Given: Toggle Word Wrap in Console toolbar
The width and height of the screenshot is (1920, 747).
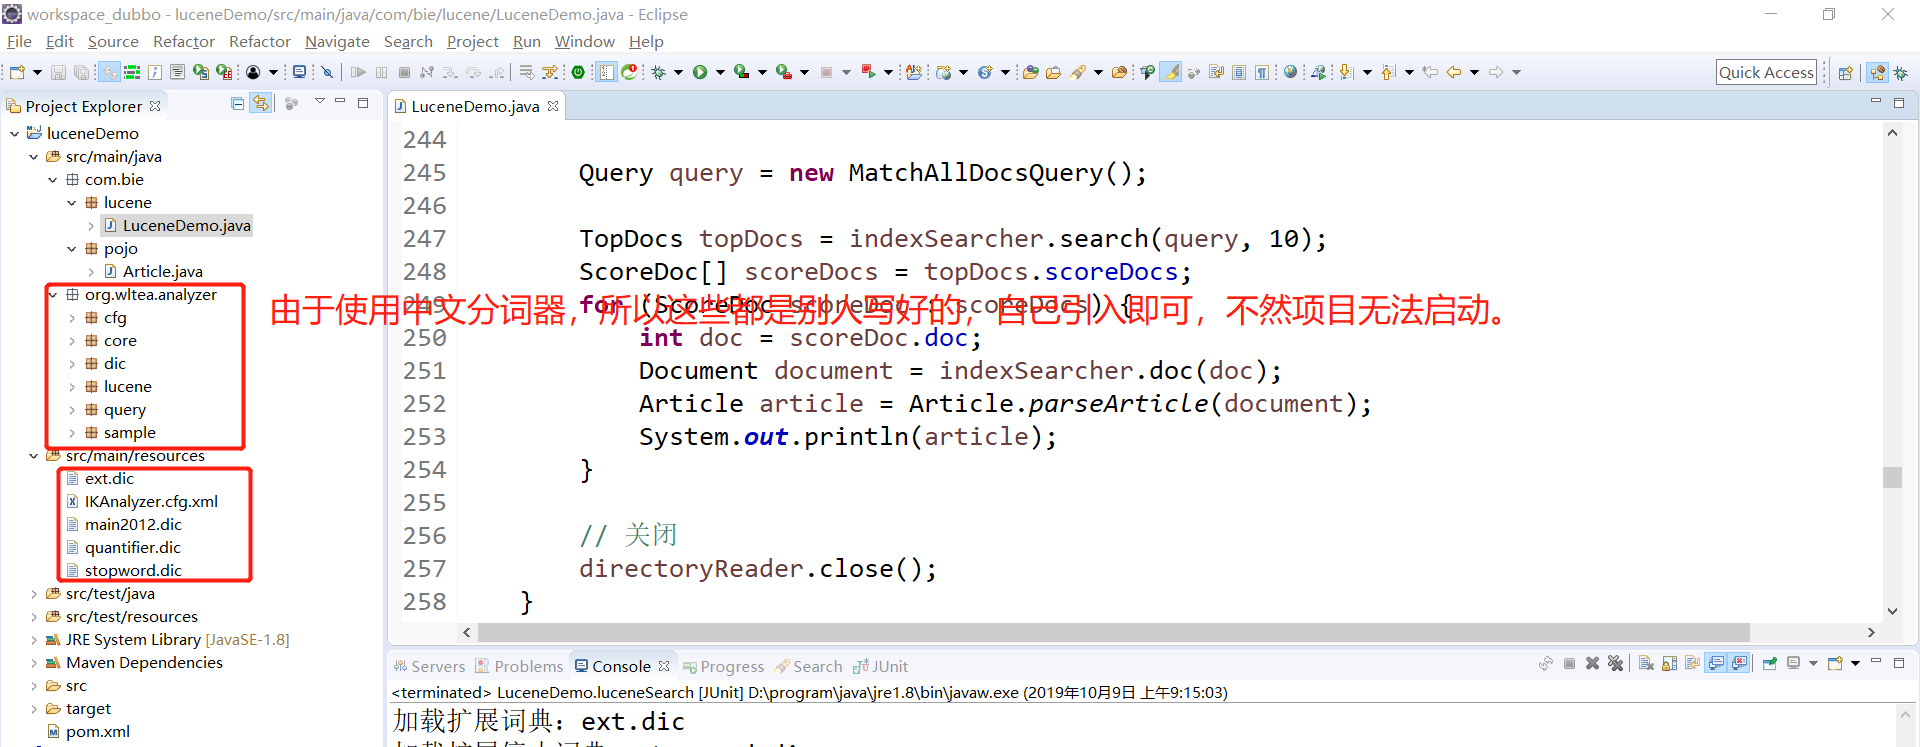Looking at the screenshot, I should [x=1692, y=663].
